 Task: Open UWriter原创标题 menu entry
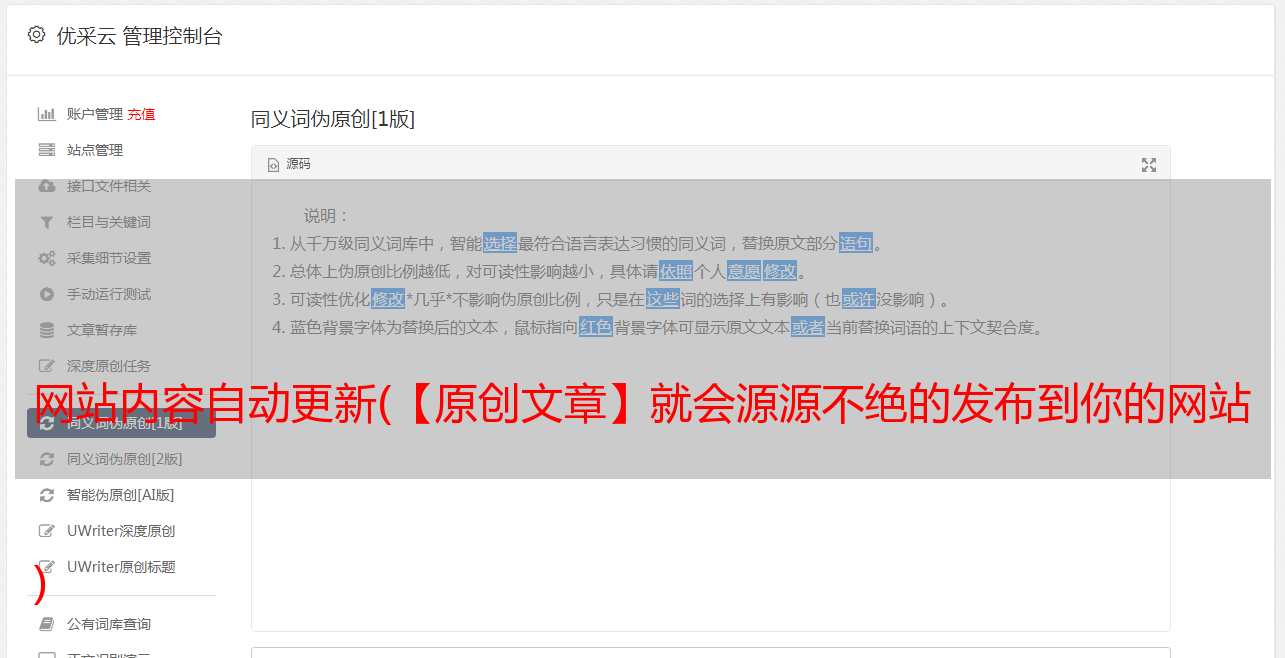tap(121, 567)
